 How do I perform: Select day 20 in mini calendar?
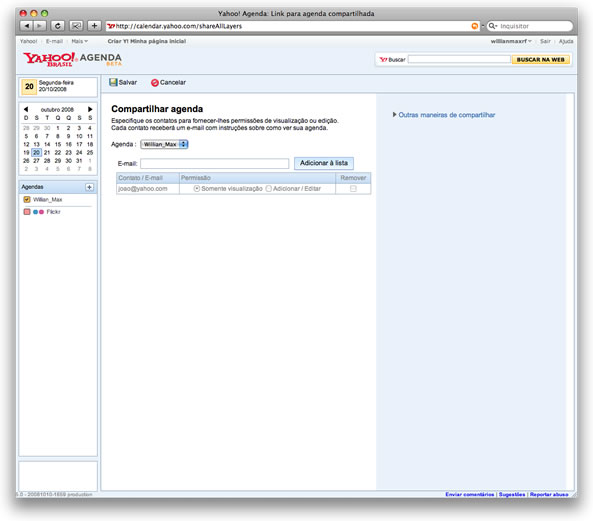[x=36, y=152]
